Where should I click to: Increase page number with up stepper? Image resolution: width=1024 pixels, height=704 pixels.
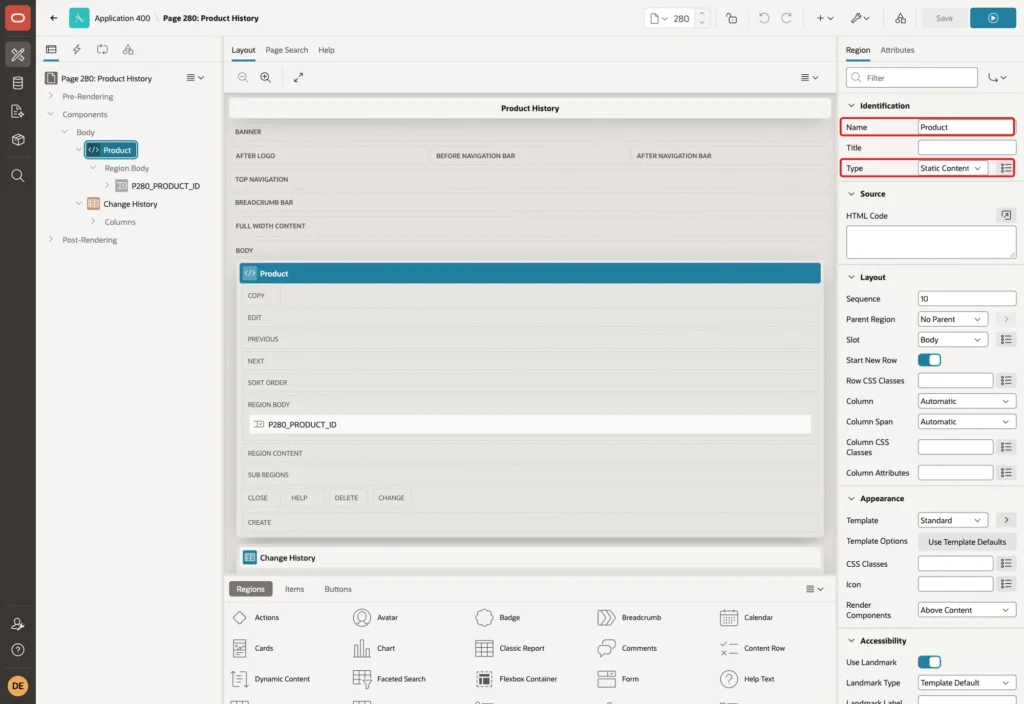[702, 13]
